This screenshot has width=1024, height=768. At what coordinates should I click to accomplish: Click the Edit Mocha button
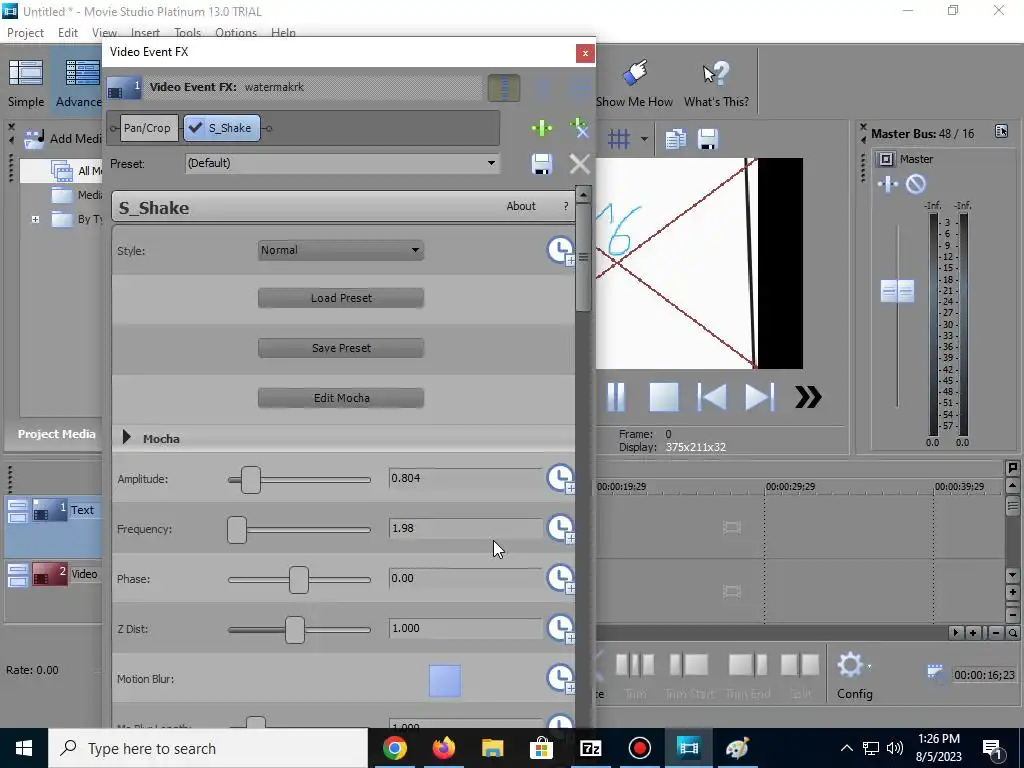click(341, 398)
